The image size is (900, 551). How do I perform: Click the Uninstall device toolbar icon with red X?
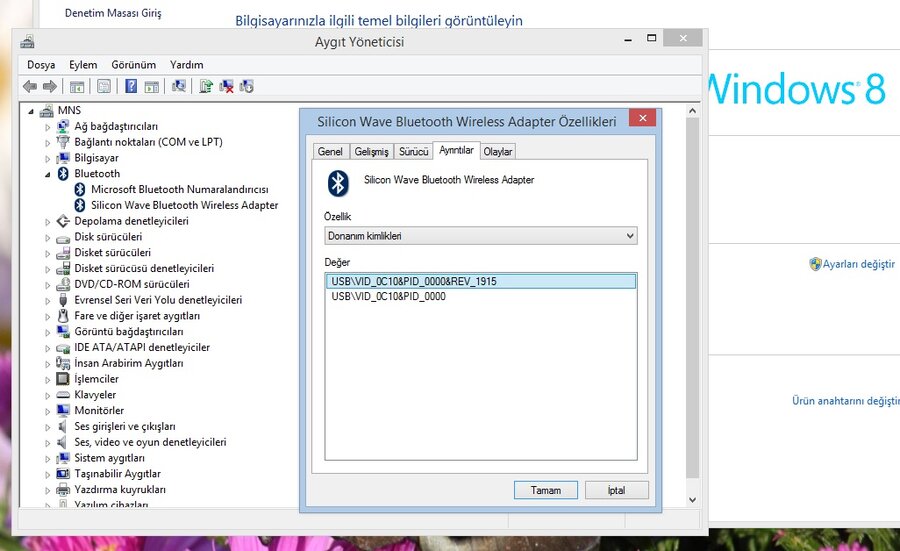coord(226,86)
